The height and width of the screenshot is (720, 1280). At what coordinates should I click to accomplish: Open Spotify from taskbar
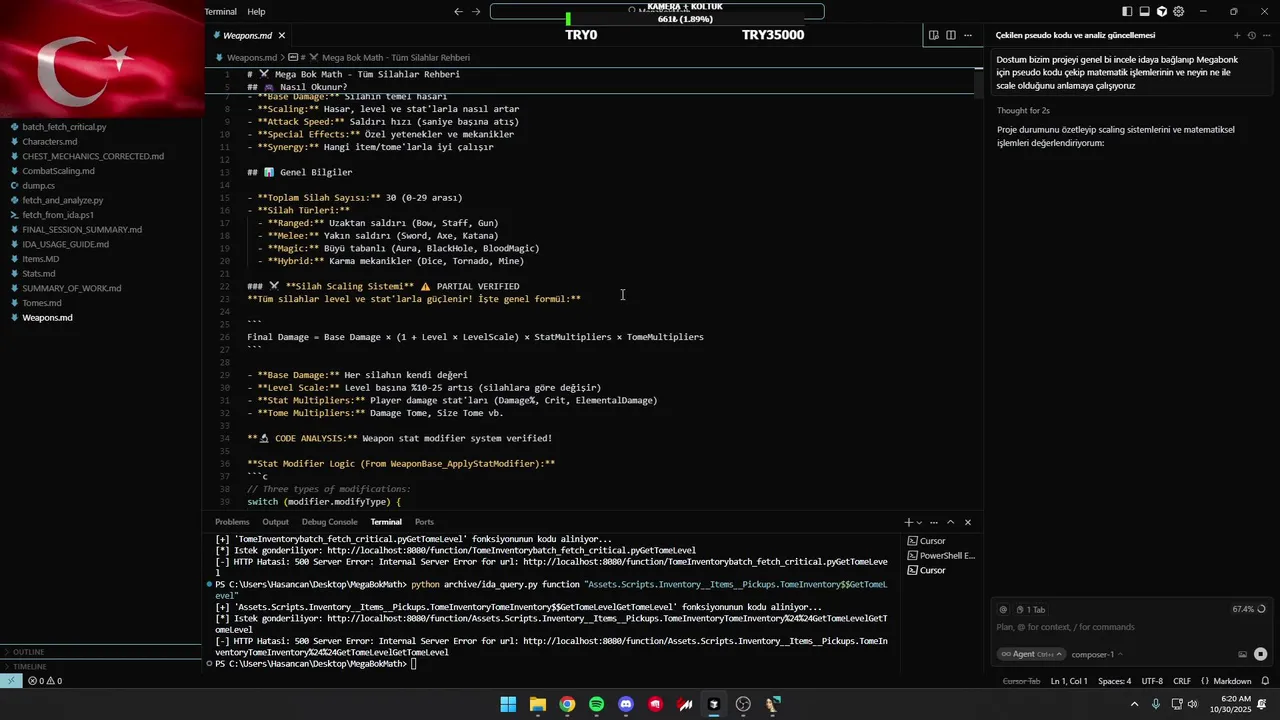pyautogui.click(x=597, y=704)
